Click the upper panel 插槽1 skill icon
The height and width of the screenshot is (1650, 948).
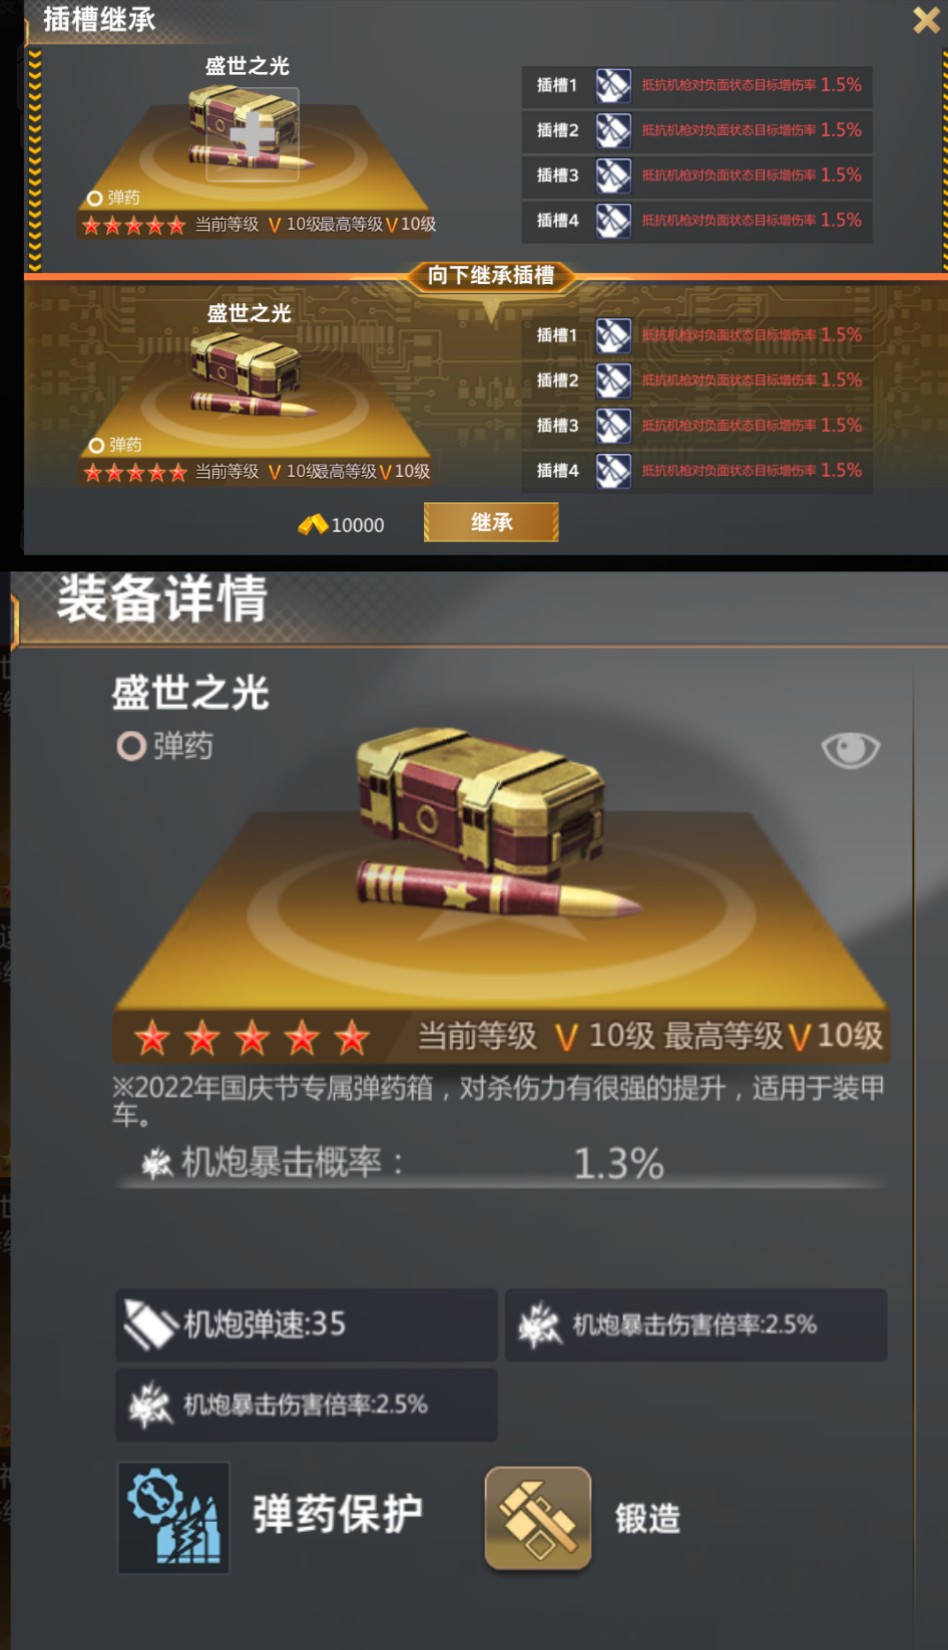tap(613, 85)
